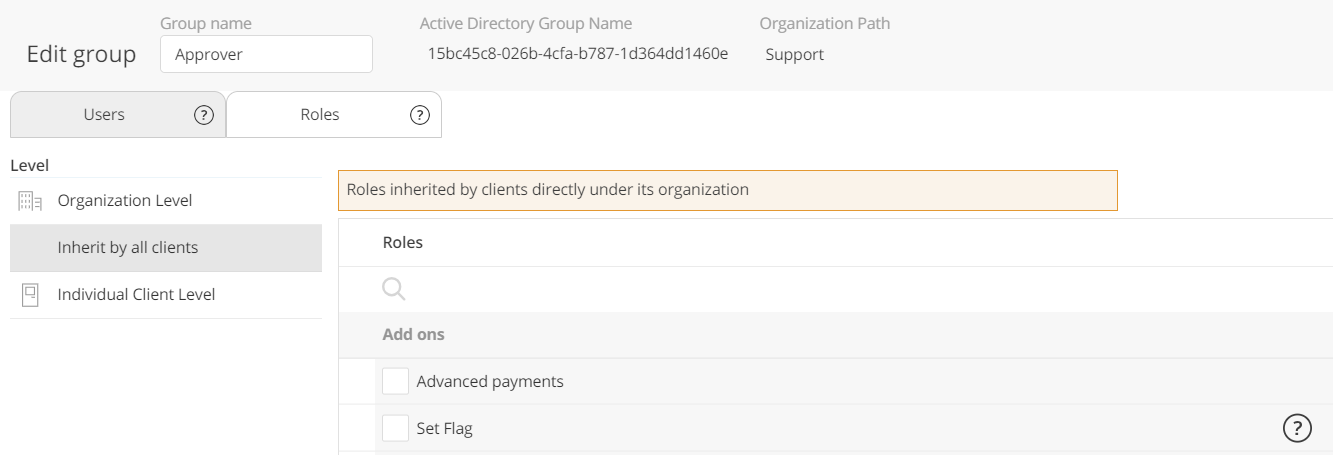Select the Roles tab

tap(320, 115)
